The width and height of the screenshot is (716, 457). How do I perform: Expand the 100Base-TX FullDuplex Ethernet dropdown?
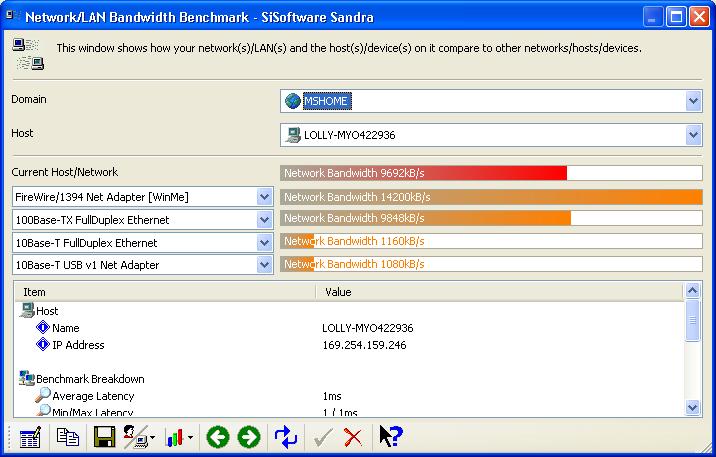pos(264,220)
